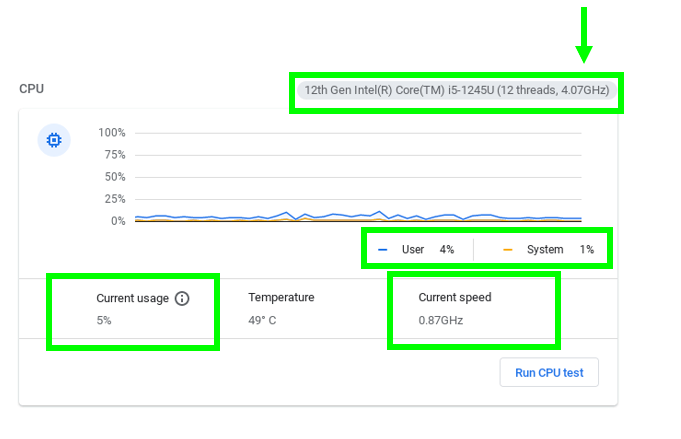Click the User 4% legend text

tap(427, 249)
